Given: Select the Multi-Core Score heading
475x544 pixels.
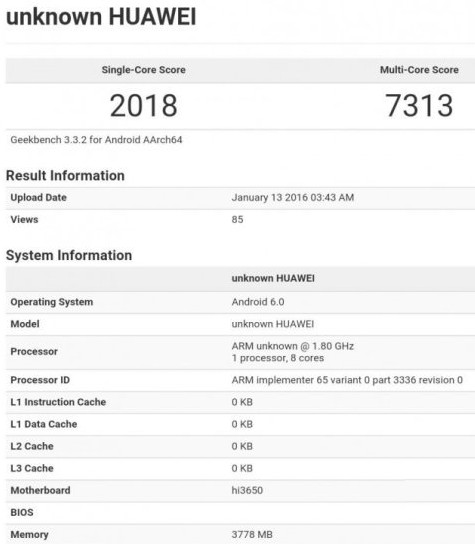Looking at the screenshot, I should [419, 70].
